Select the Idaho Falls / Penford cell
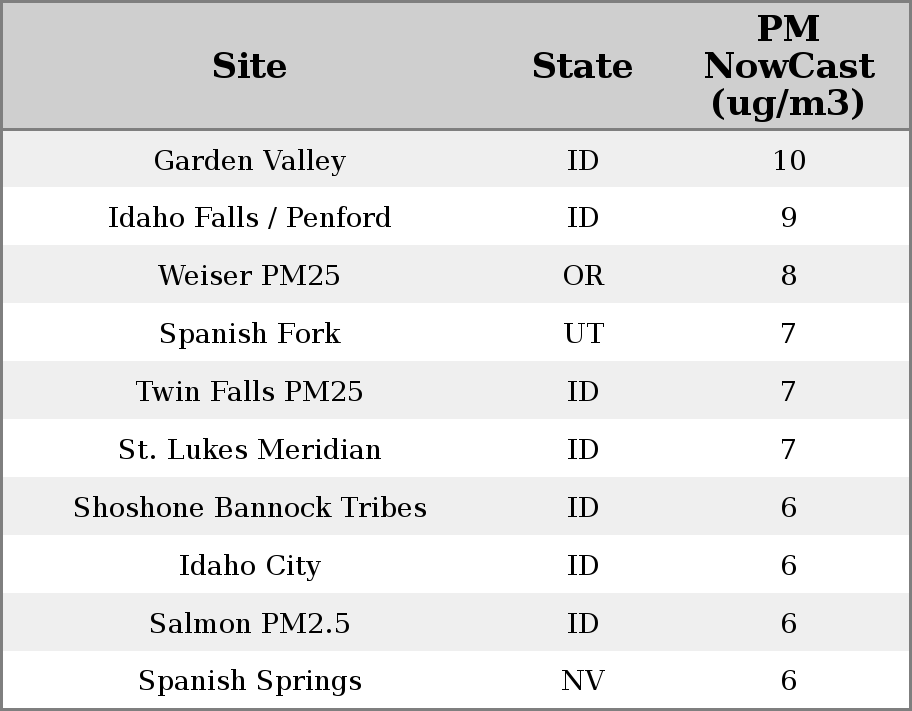Image resolution: width=912 pixels, height=711 pixels. [x=250, y=218]
